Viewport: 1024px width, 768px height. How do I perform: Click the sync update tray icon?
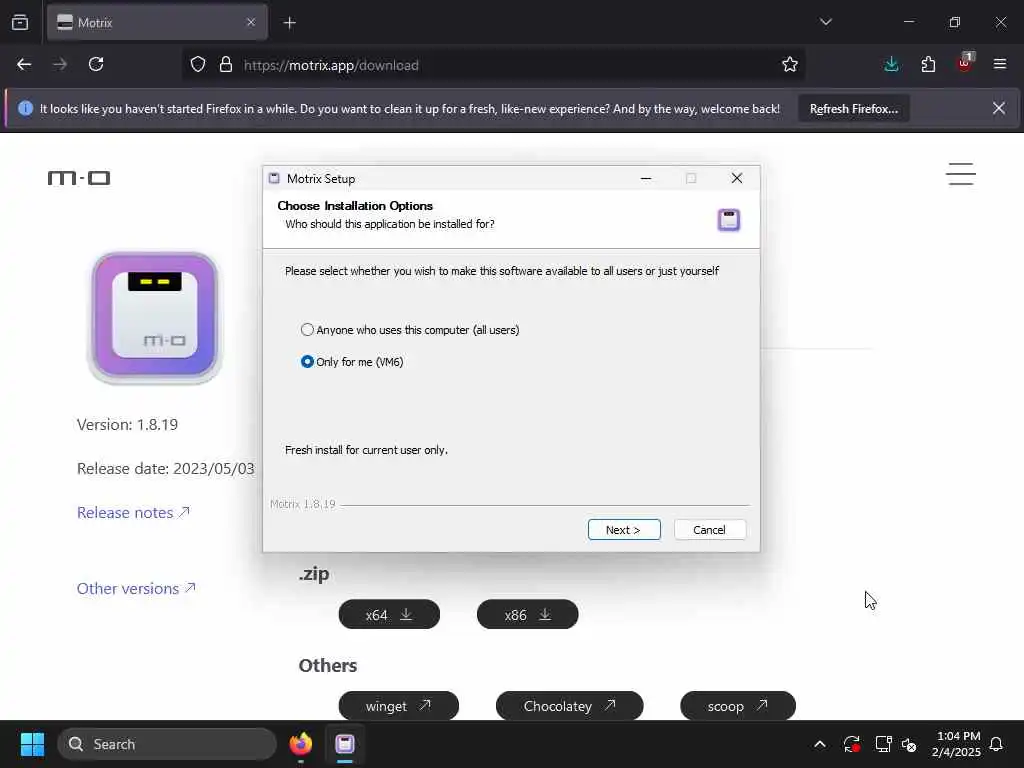point(852,744)
